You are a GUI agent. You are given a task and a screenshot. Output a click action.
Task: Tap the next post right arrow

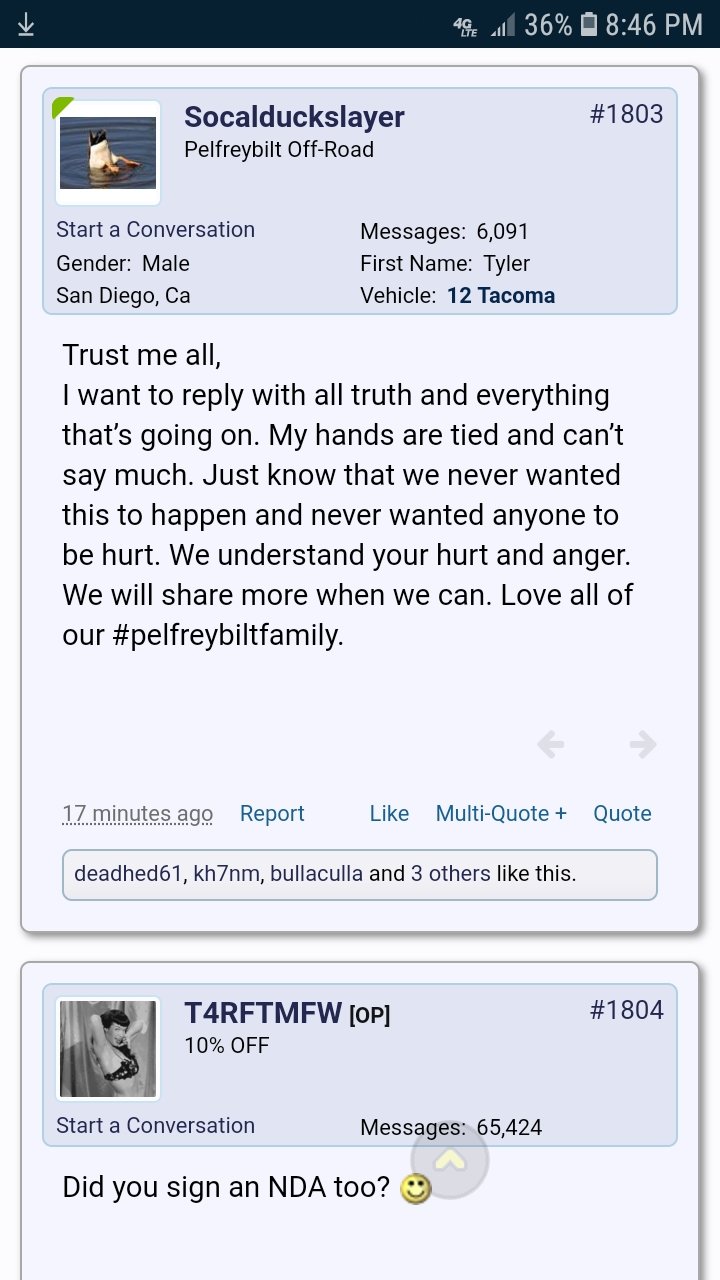pyautogui.click(x=643, y=744)
